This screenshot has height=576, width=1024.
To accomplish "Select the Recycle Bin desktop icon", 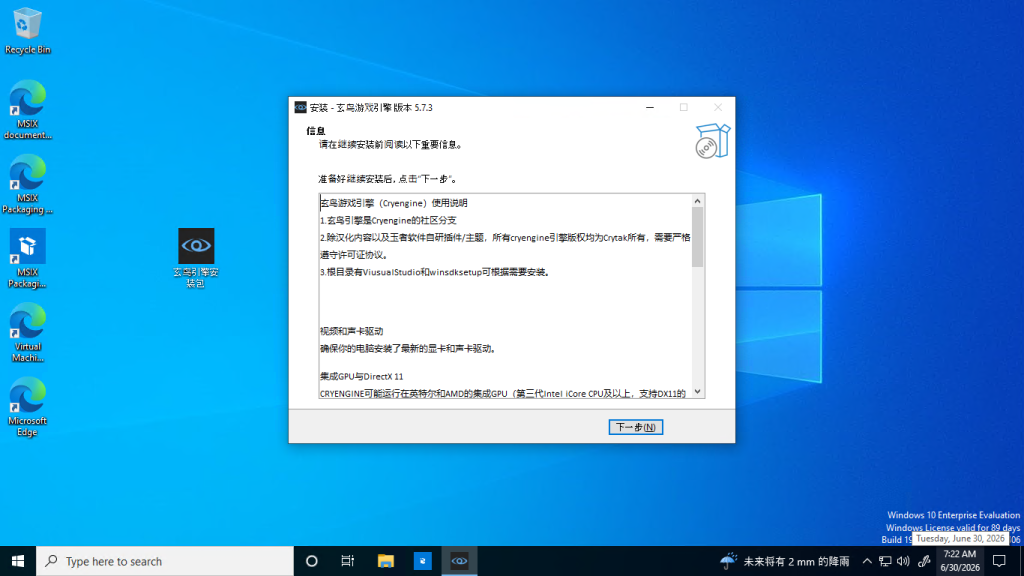I will click(27, 31).
